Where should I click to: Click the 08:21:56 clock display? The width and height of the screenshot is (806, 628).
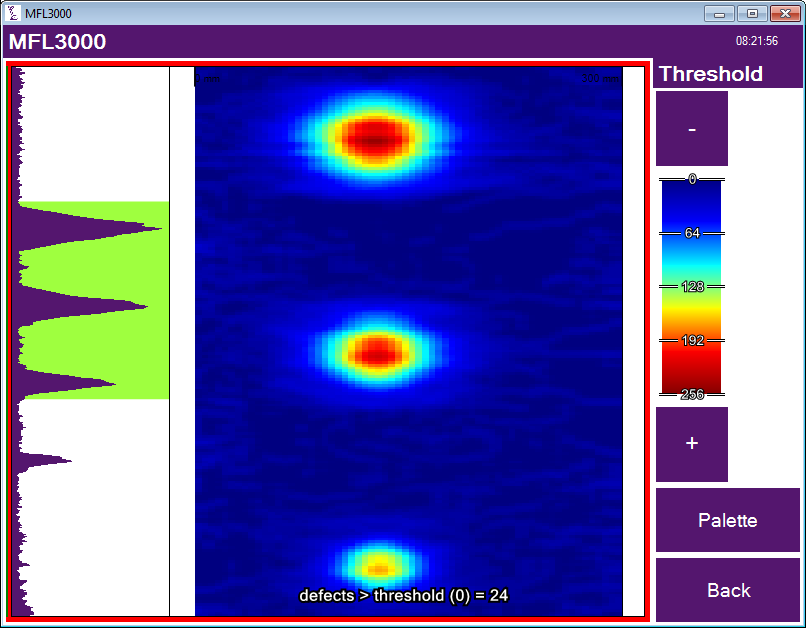tap(756, 42)
